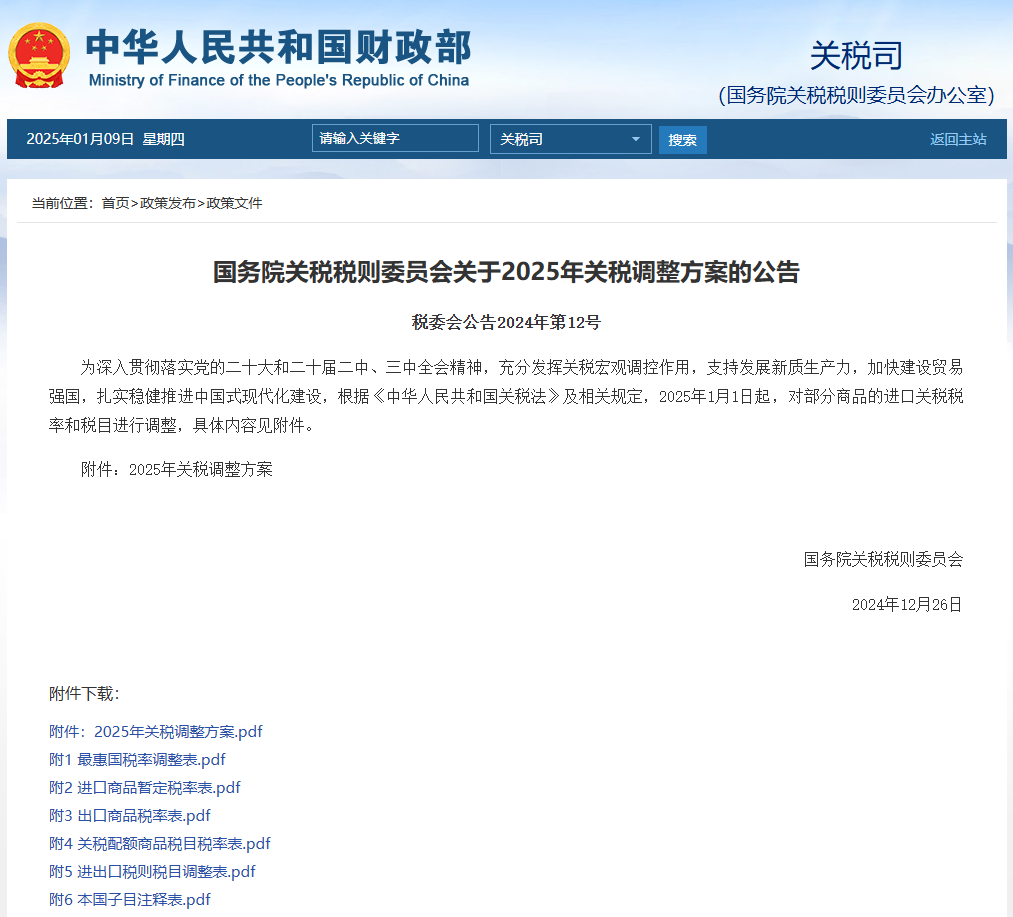The width and height of the screenshot is (1013, 917).
Task: Download 附6 本国子目注释表.pdf
Action: coord(130,899)
